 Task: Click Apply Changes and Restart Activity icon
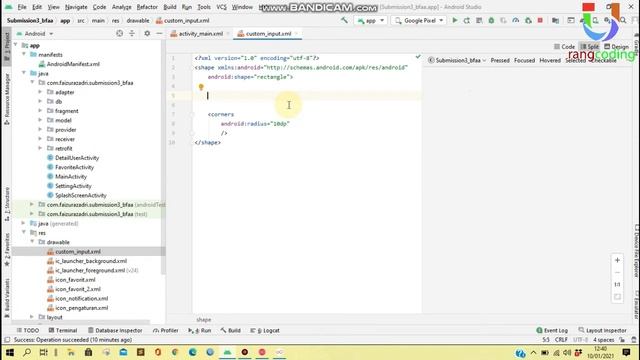point(467,20)
